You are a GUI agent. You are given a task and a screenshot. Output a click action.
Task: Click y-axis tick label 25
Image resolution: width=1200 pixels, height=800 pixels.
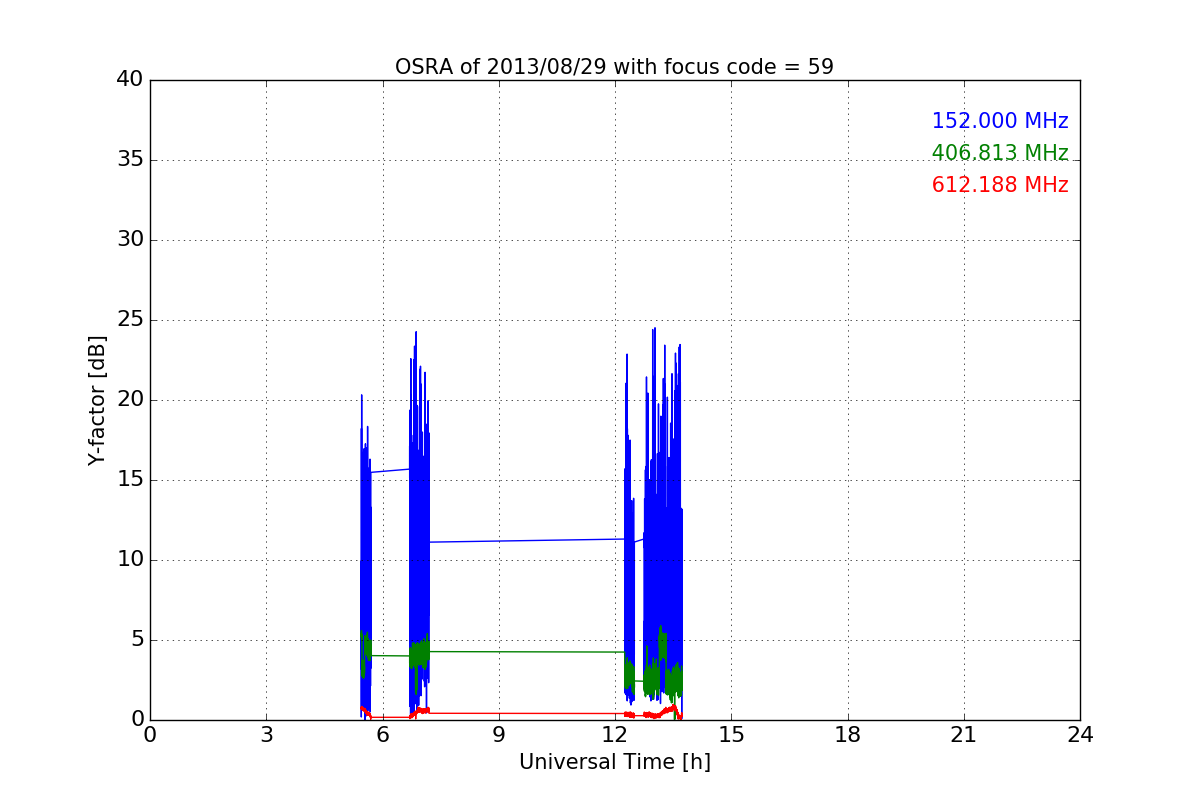(130, 320)
